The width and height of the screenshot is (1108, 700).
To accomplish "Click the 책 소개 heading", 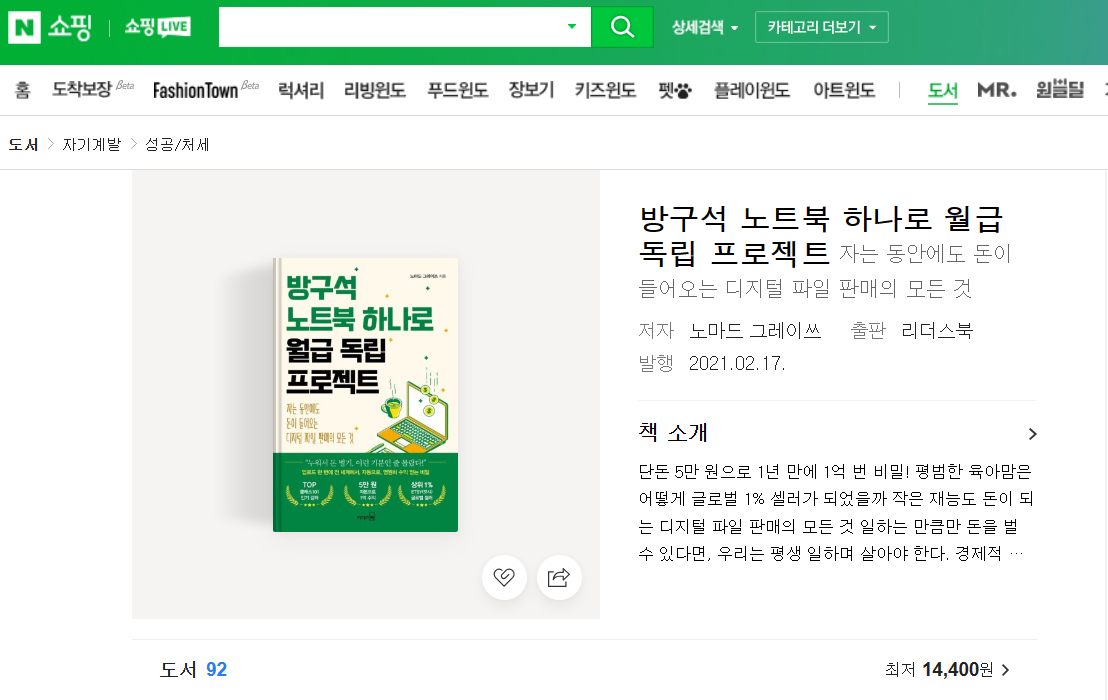I will [x=673, y=432].
